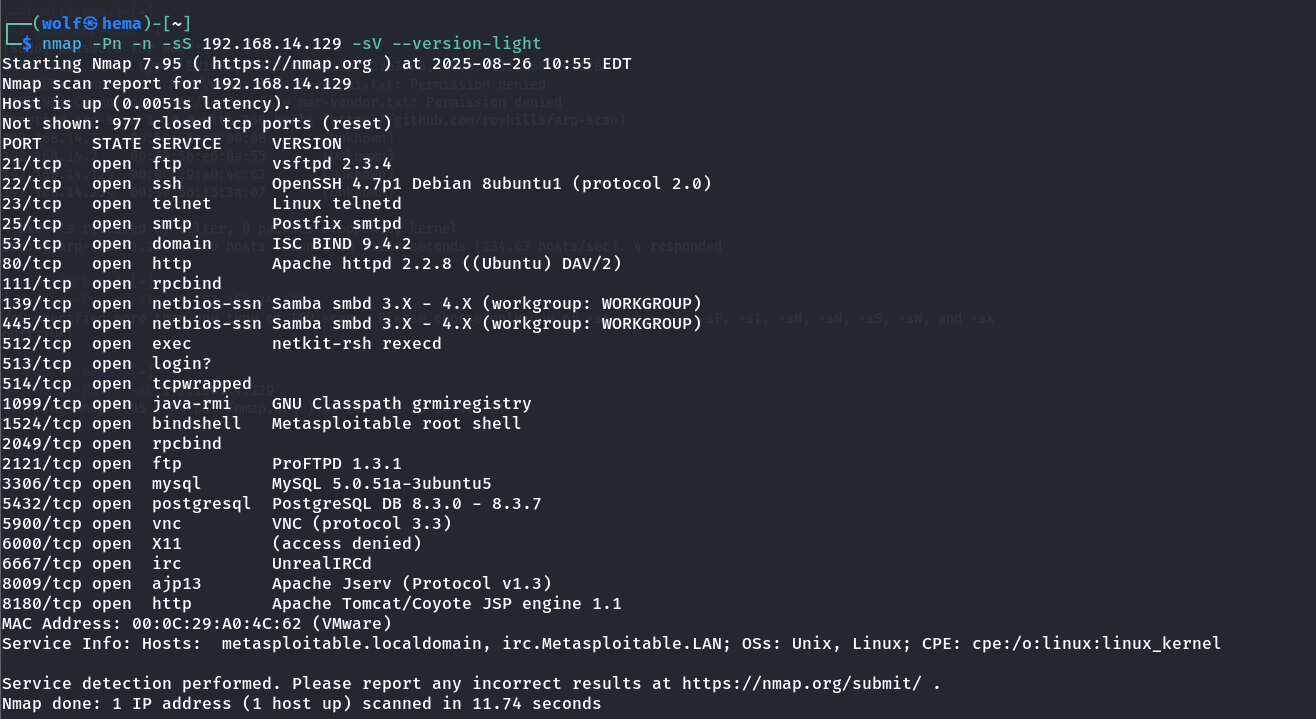Click the MAC Address 00:0C:29:A0:4C:62 line
Image resolution: width=1316 pixels, height=719 pixels.
coord(195,624)
